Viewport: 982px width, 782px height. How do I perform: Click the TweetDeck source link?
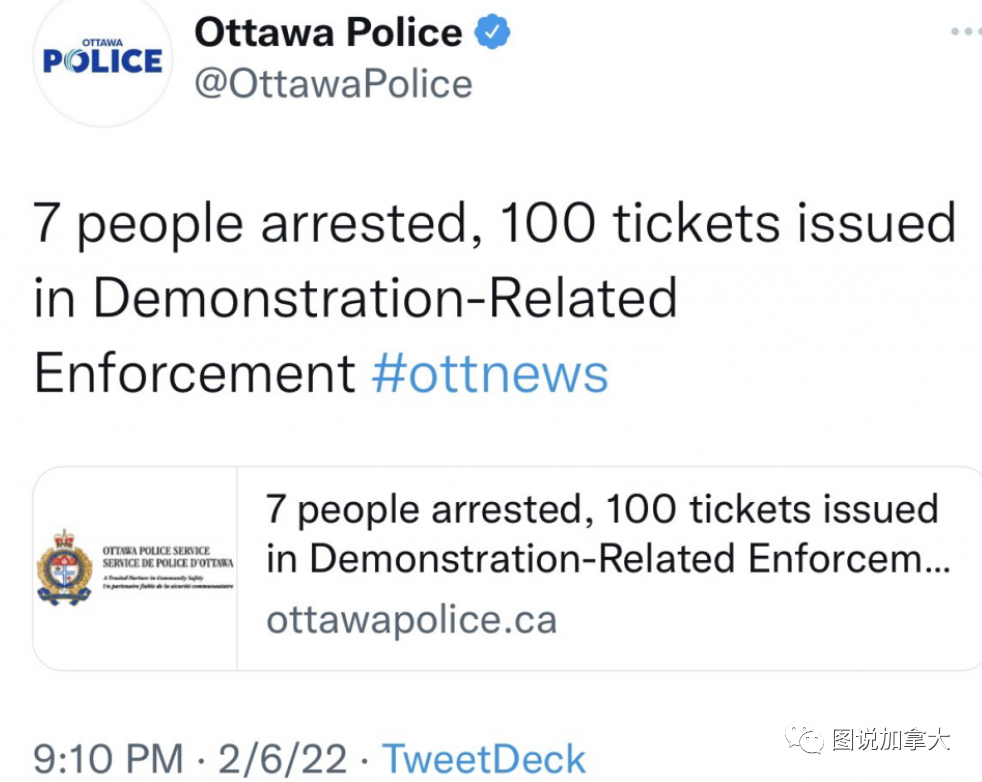coord(484,758)
